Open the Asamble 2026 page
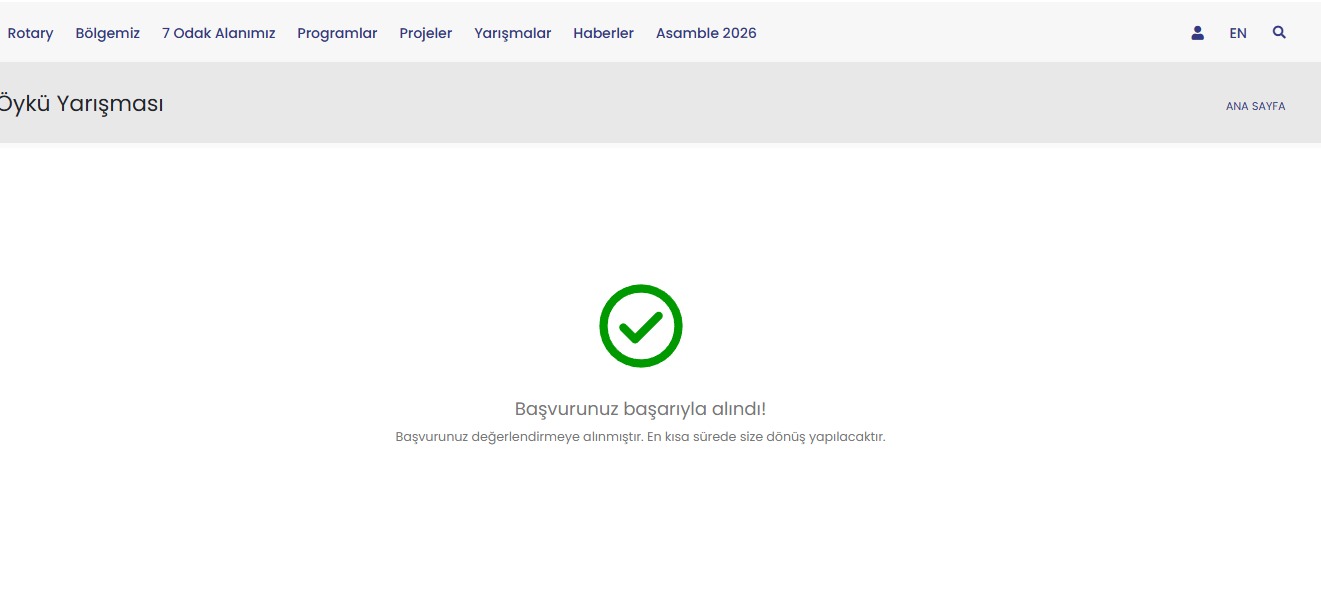The width and height of the screenshot is (1321, 594). pyautogui.click(x=706, y=33)
